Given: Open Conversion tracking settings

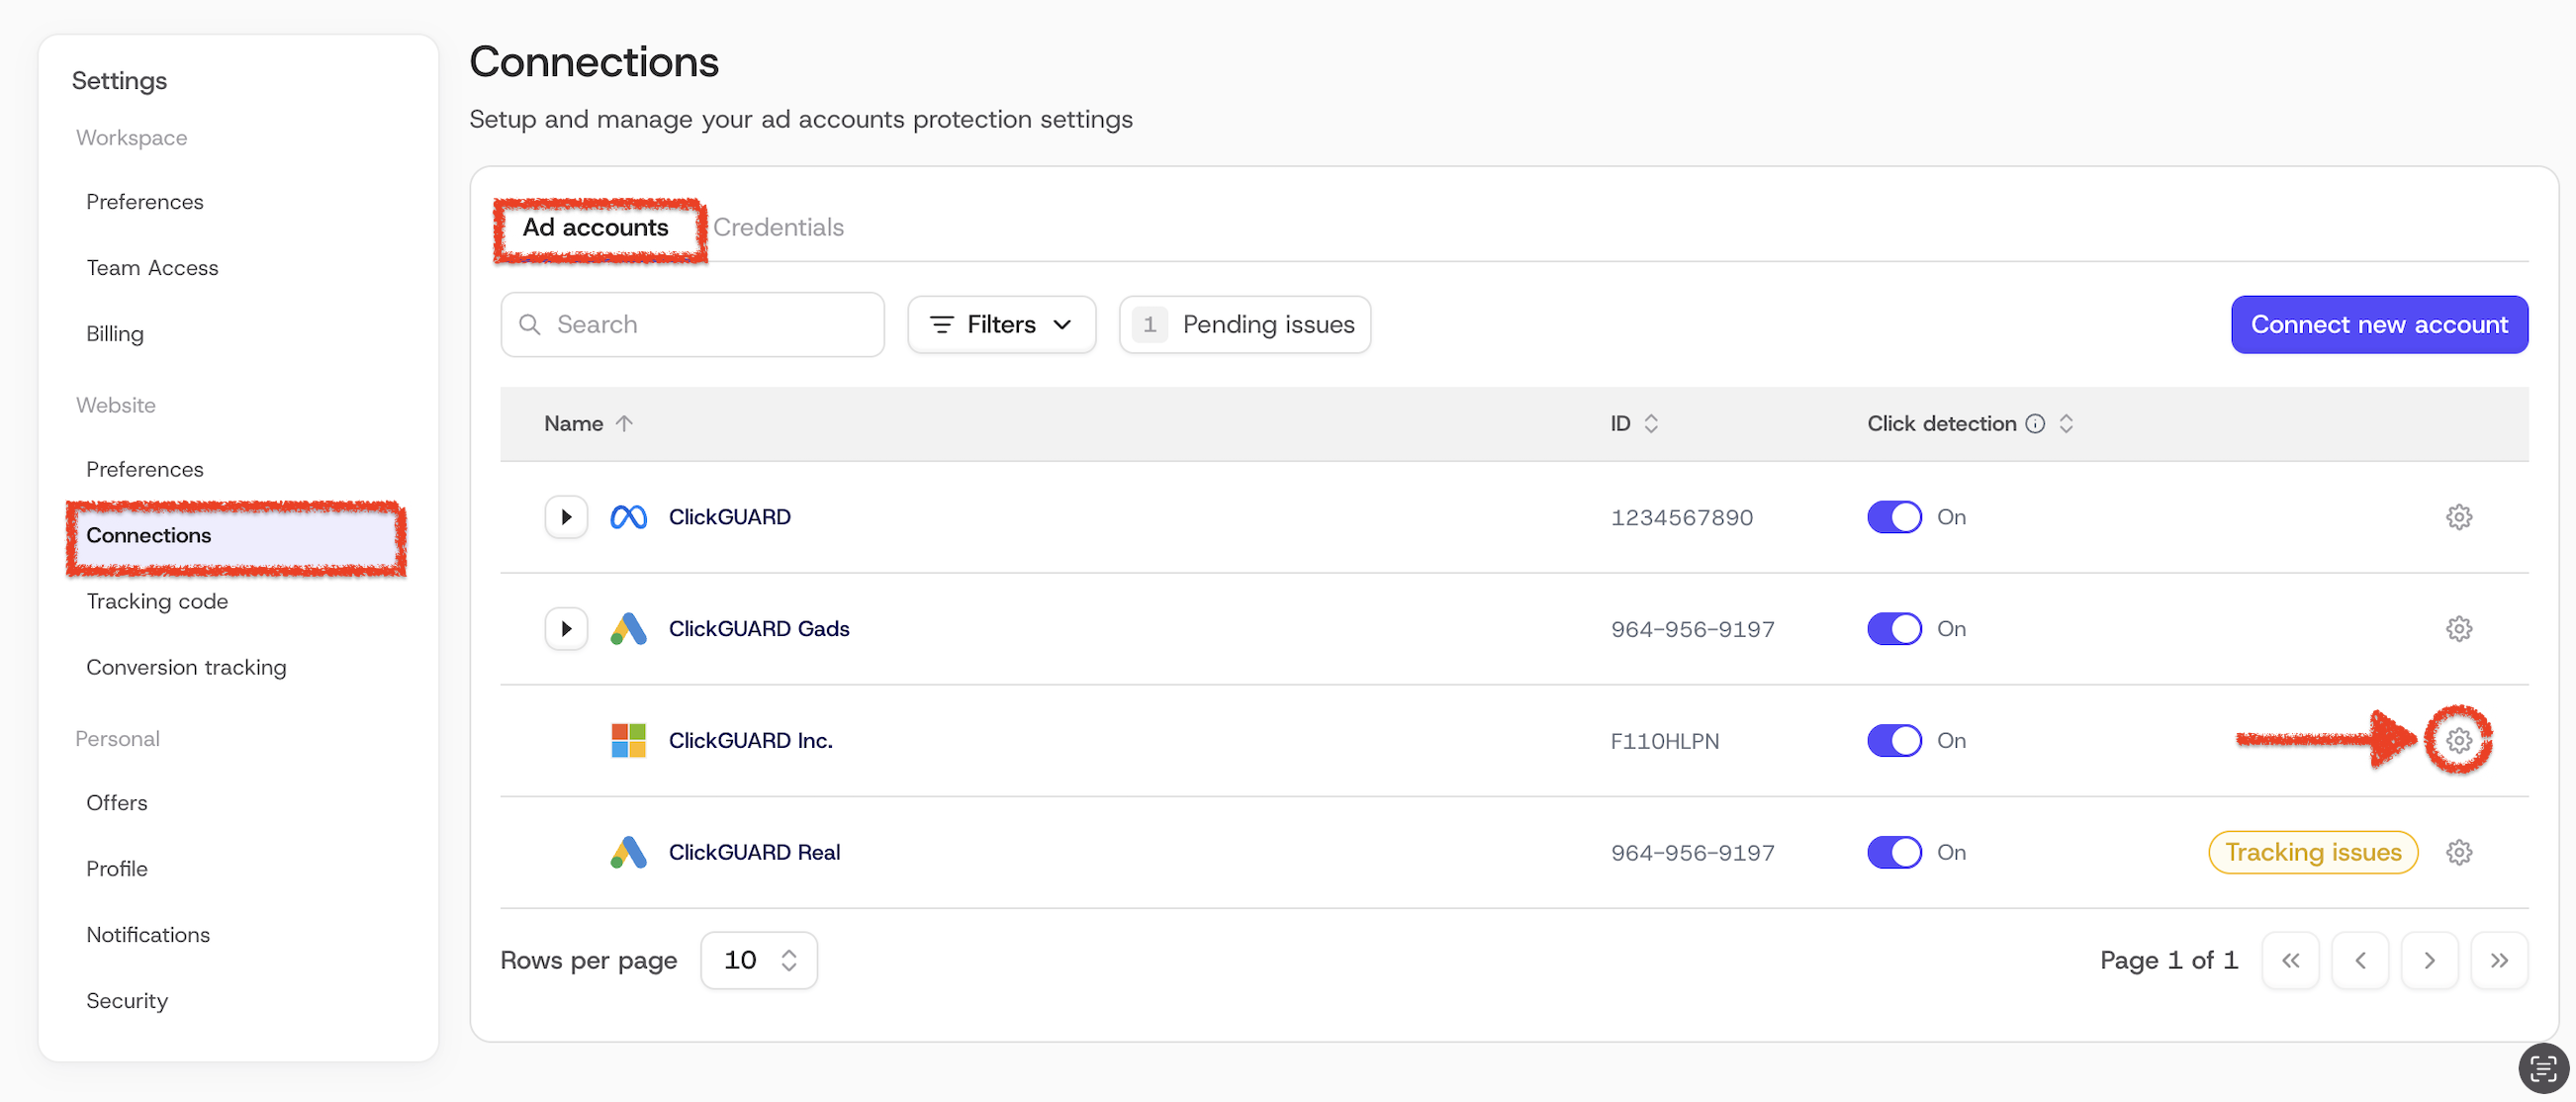Looking at the screenshot, I should tap(186, 668).
